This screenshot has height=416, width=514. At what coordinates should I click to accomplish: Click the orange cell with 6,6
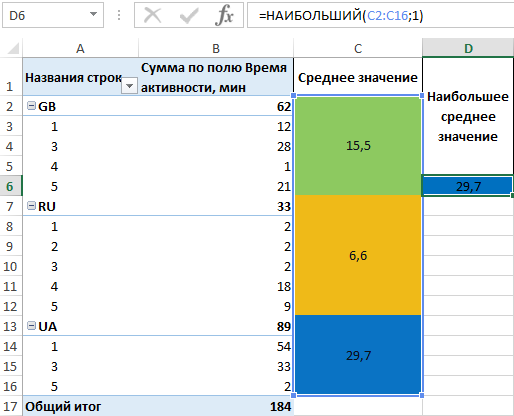[x=358, y=255]
